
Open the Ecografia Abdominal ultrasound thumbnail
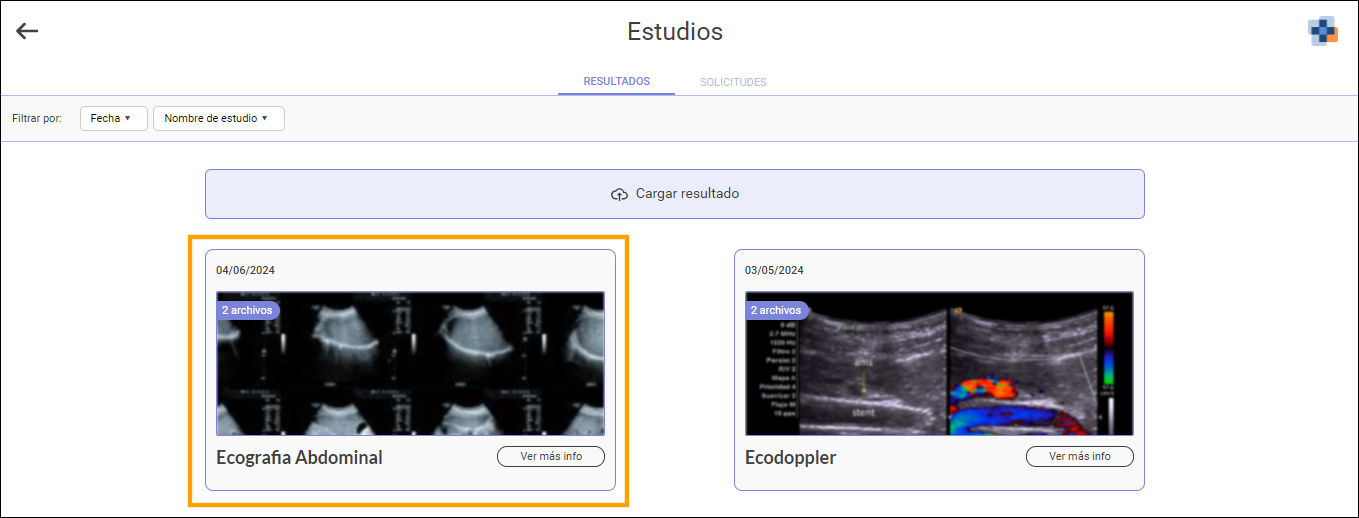tap(411, 363)
